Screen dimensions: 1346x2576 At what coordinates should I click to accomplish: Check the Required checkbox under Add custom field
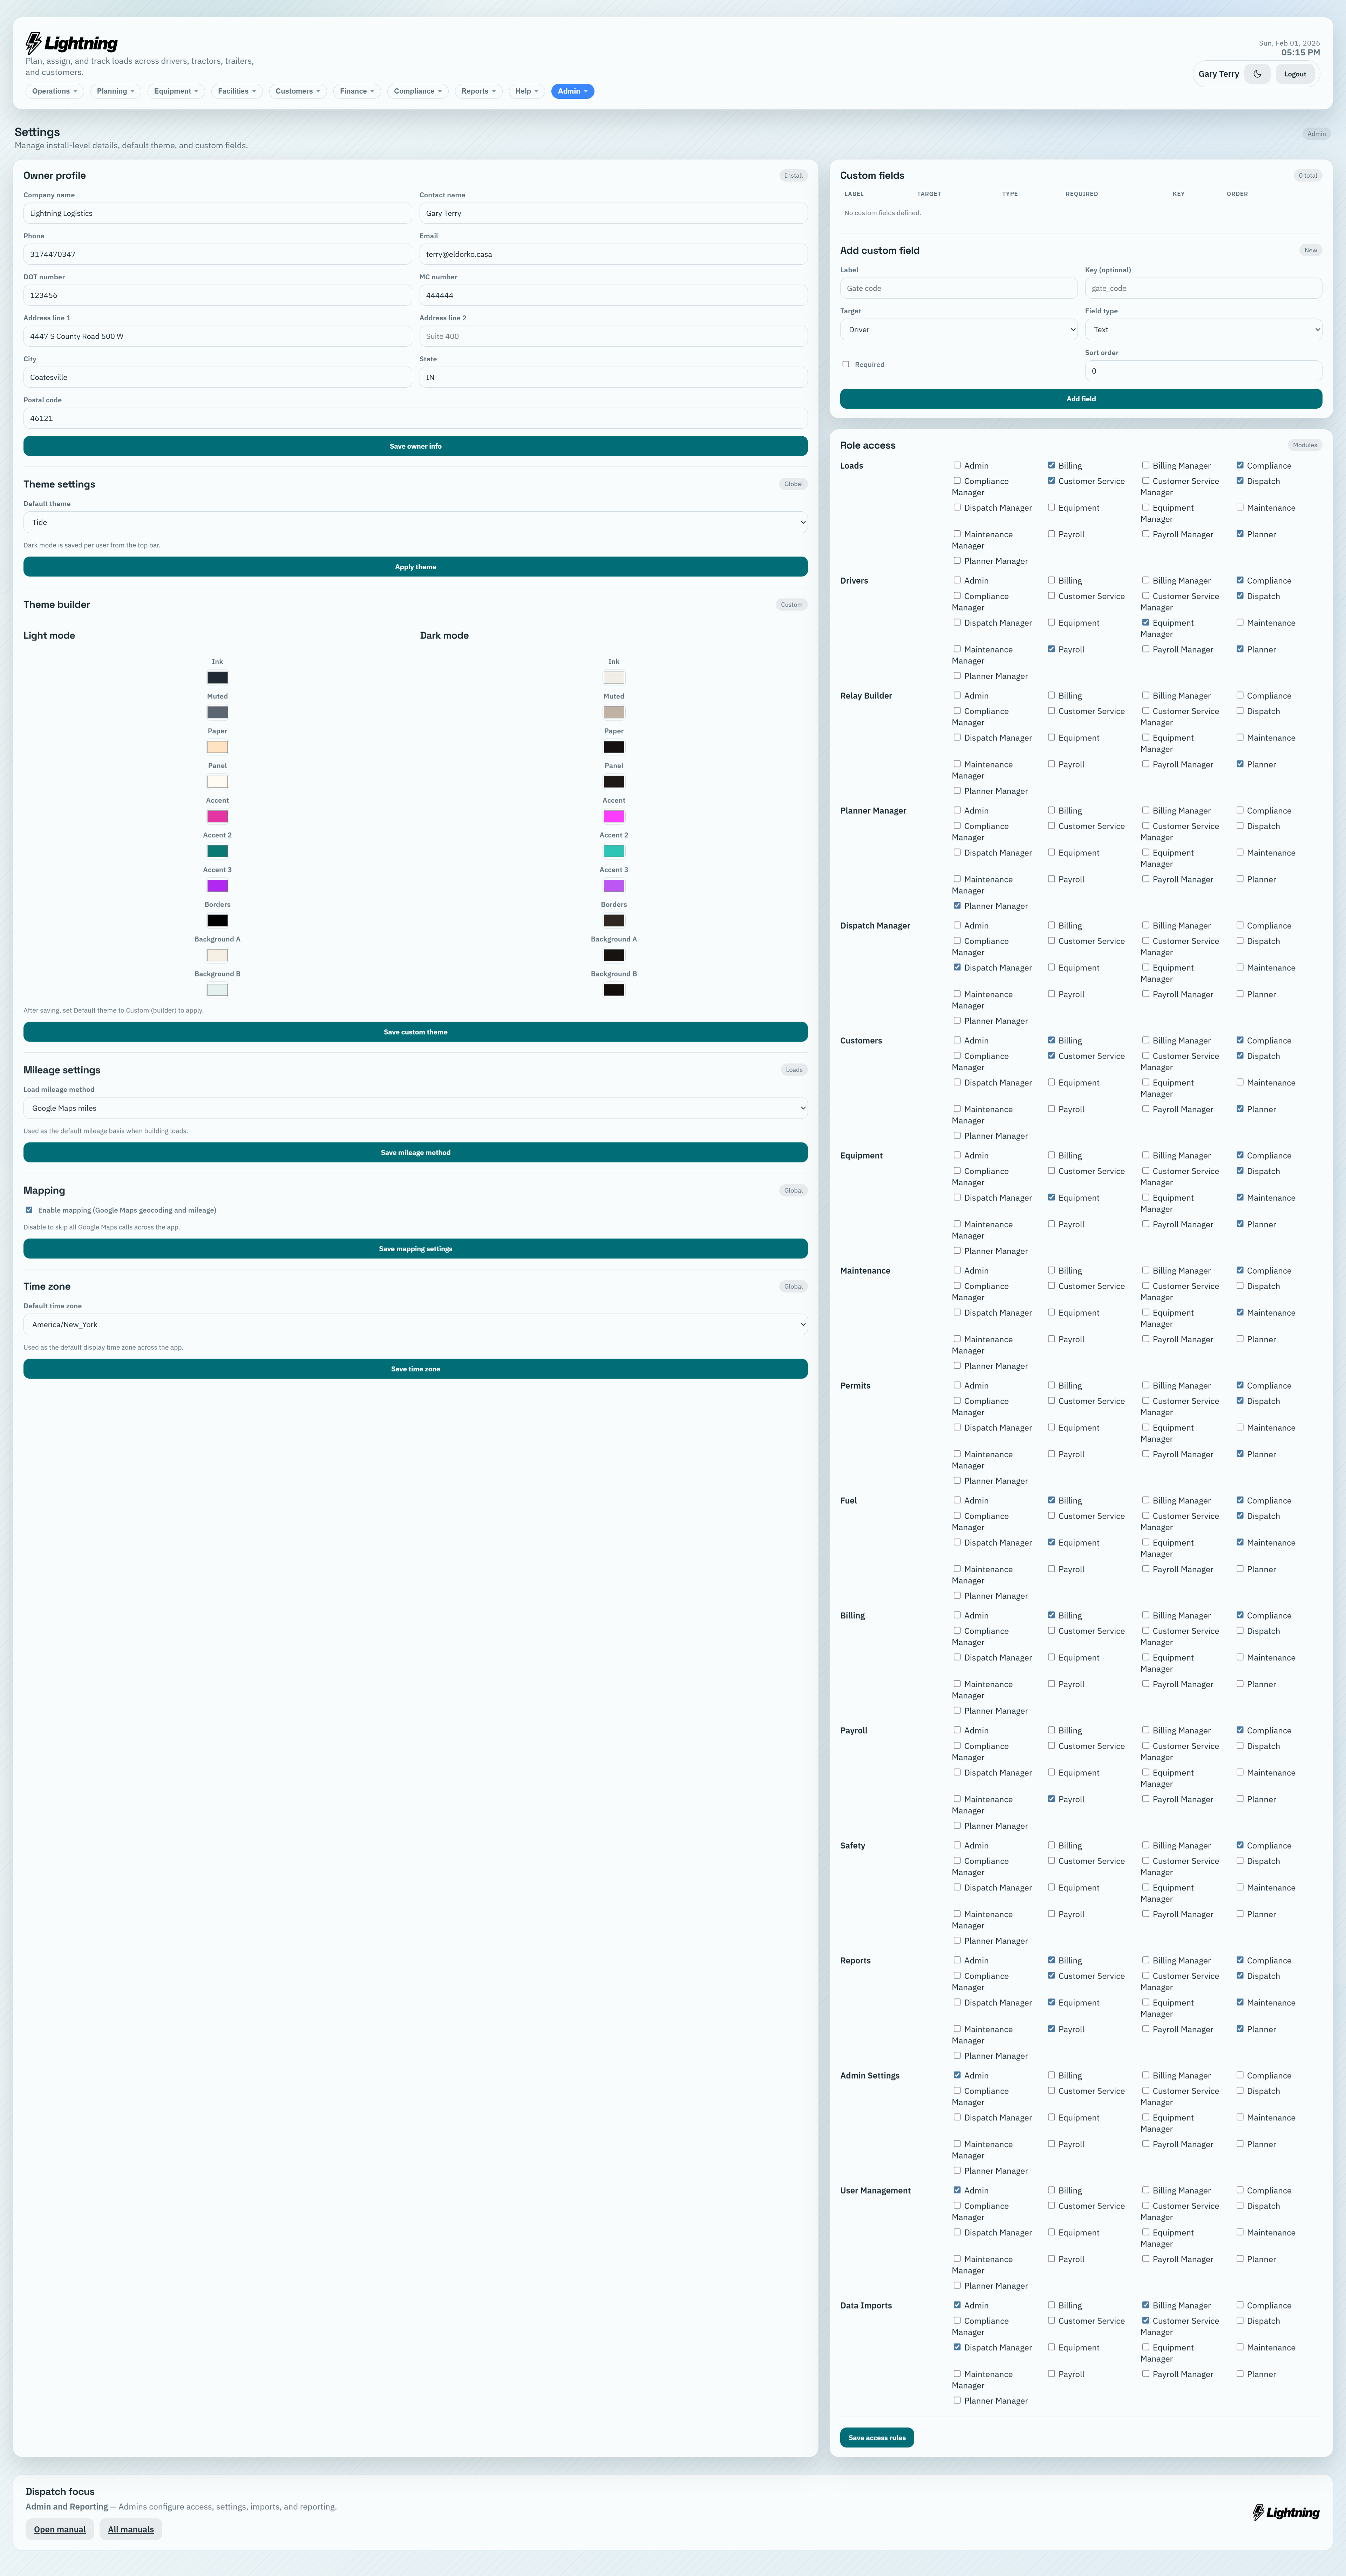[x=846, y=364]
